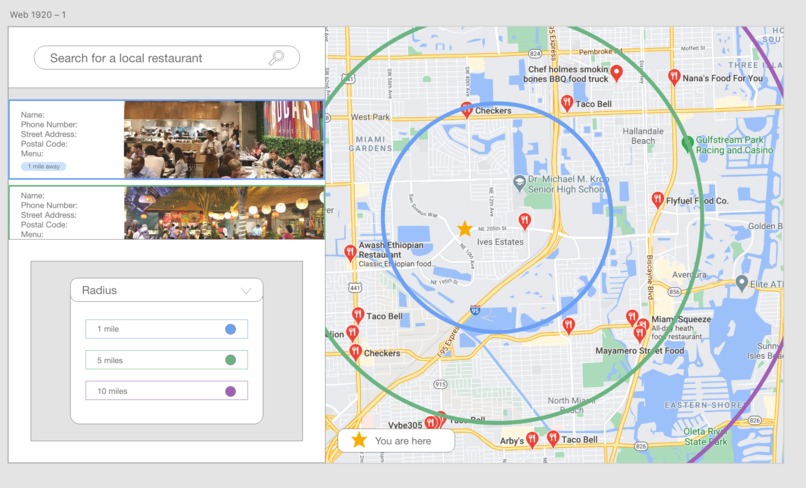
Task: Click the Gulfstream Park green pin
Action: tap(687, 143)
